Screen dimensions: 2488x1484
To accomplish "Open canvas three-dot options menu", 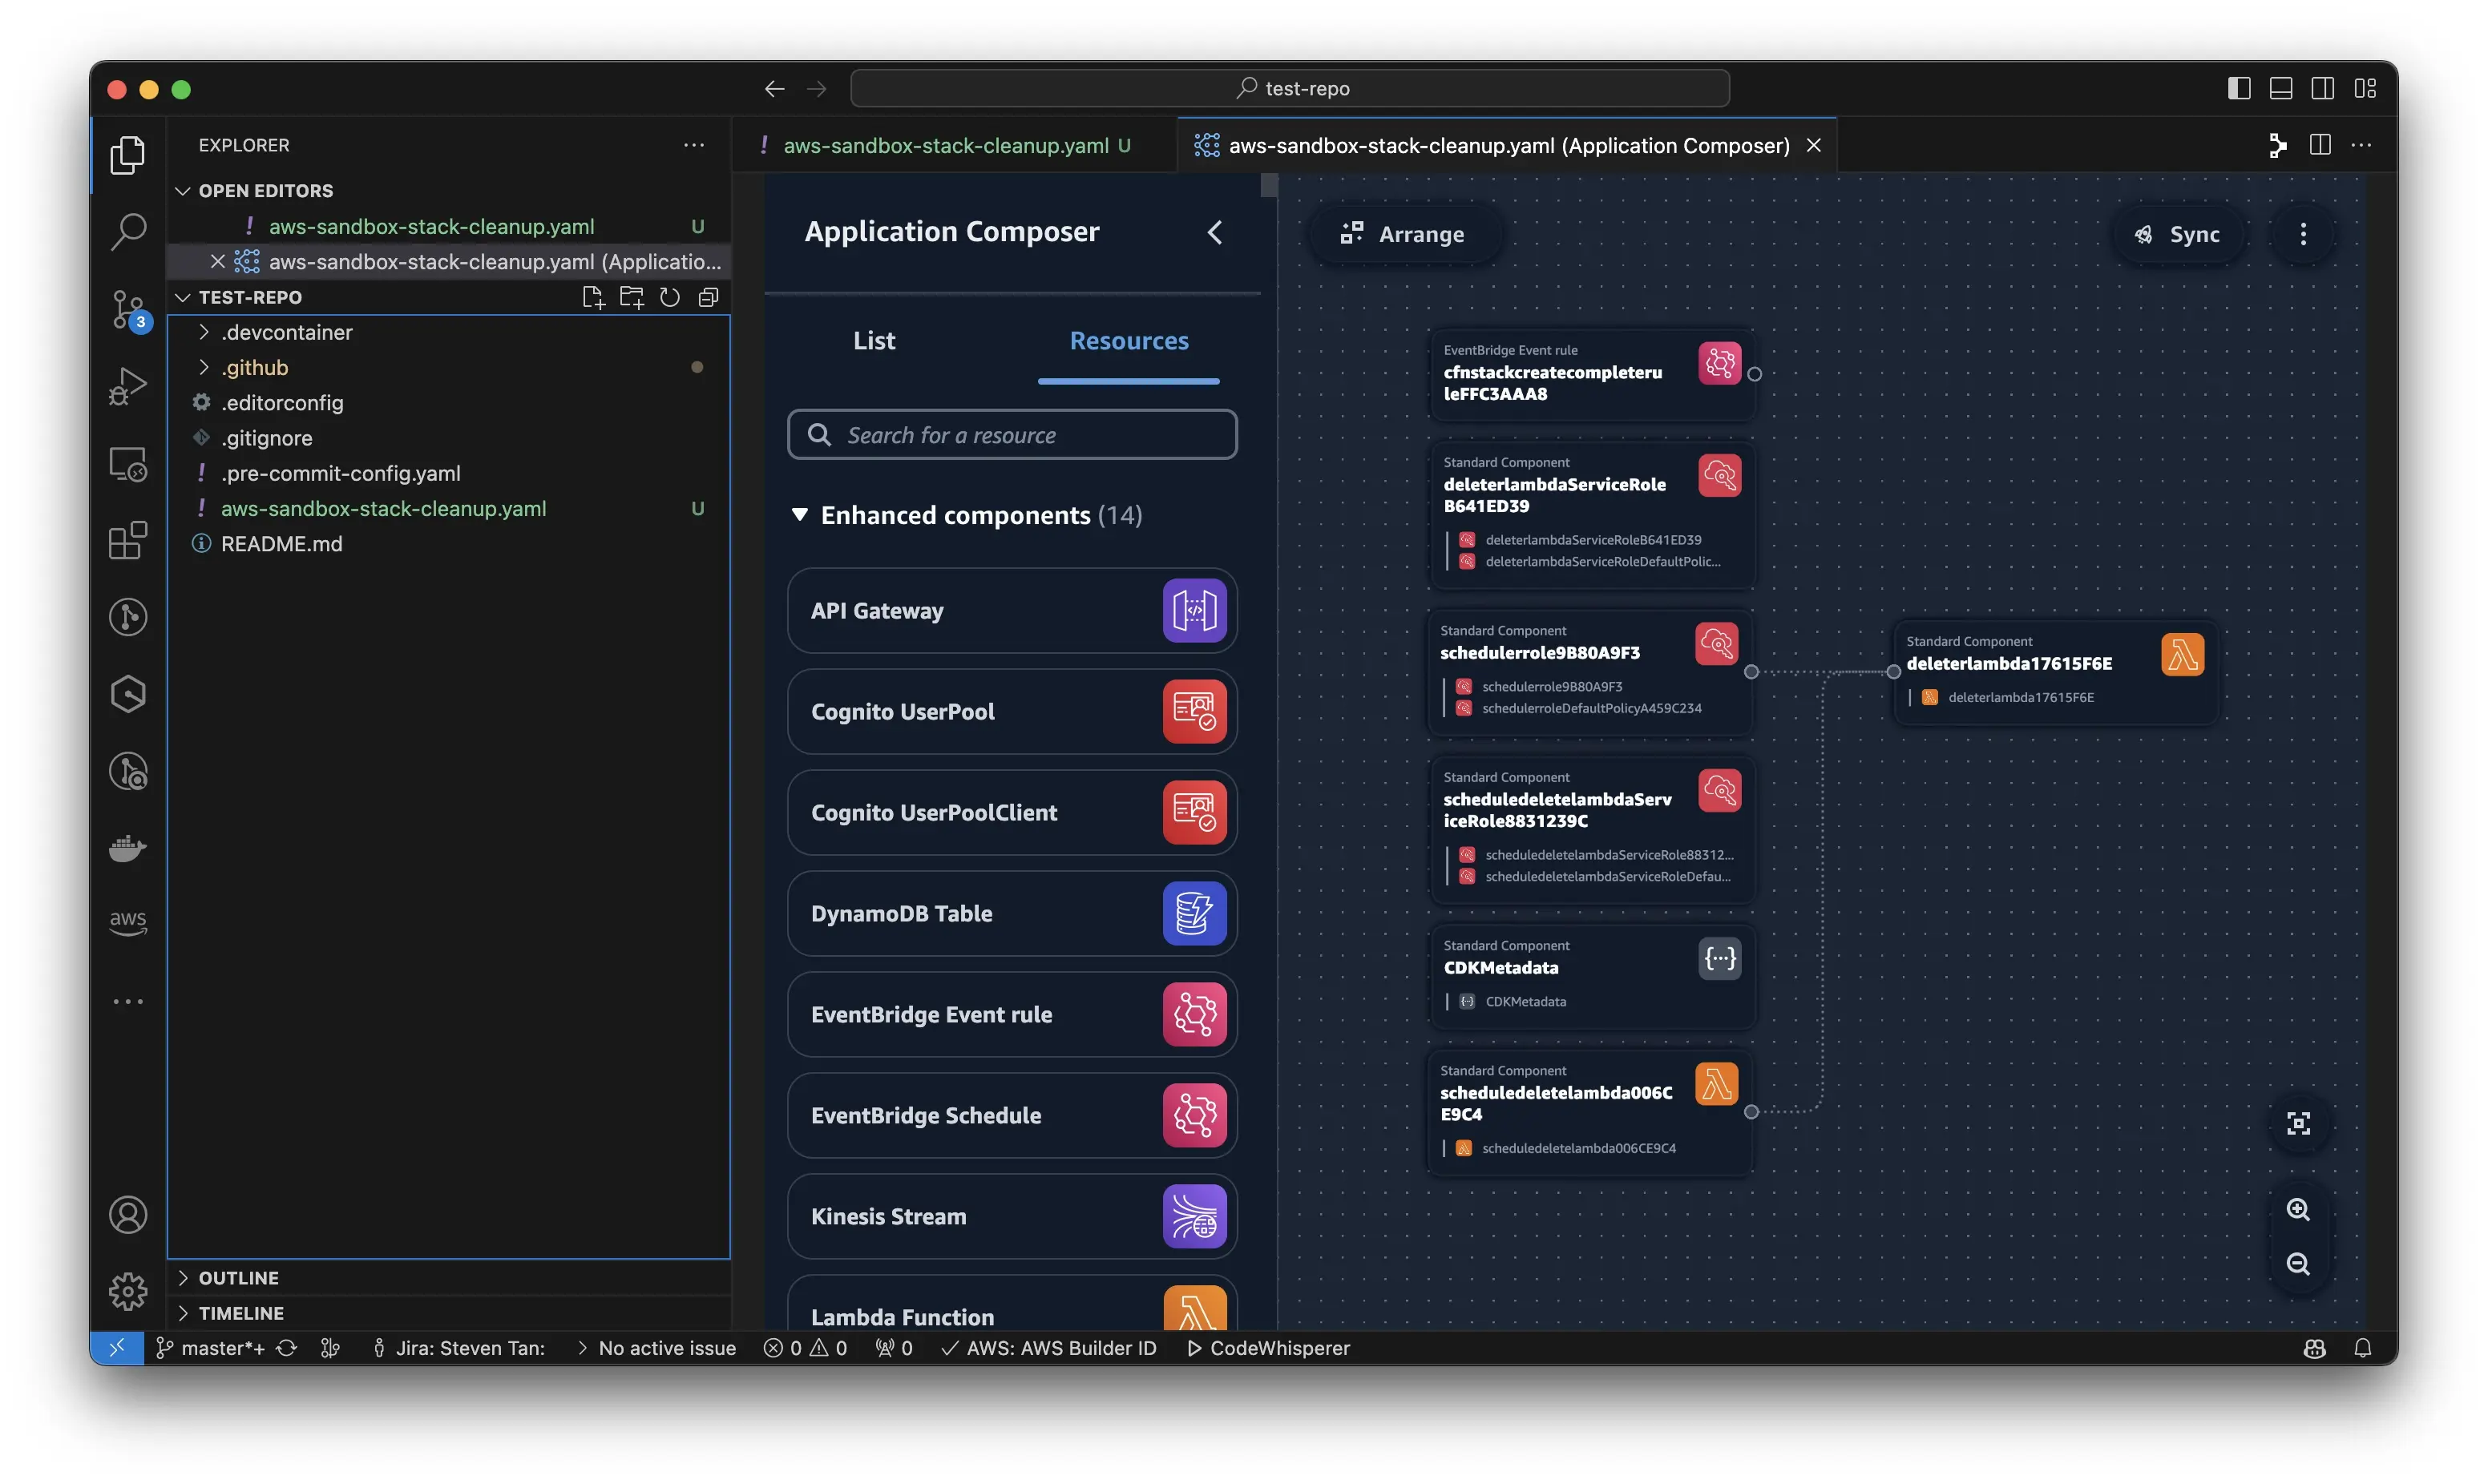I will [2303, 234].
